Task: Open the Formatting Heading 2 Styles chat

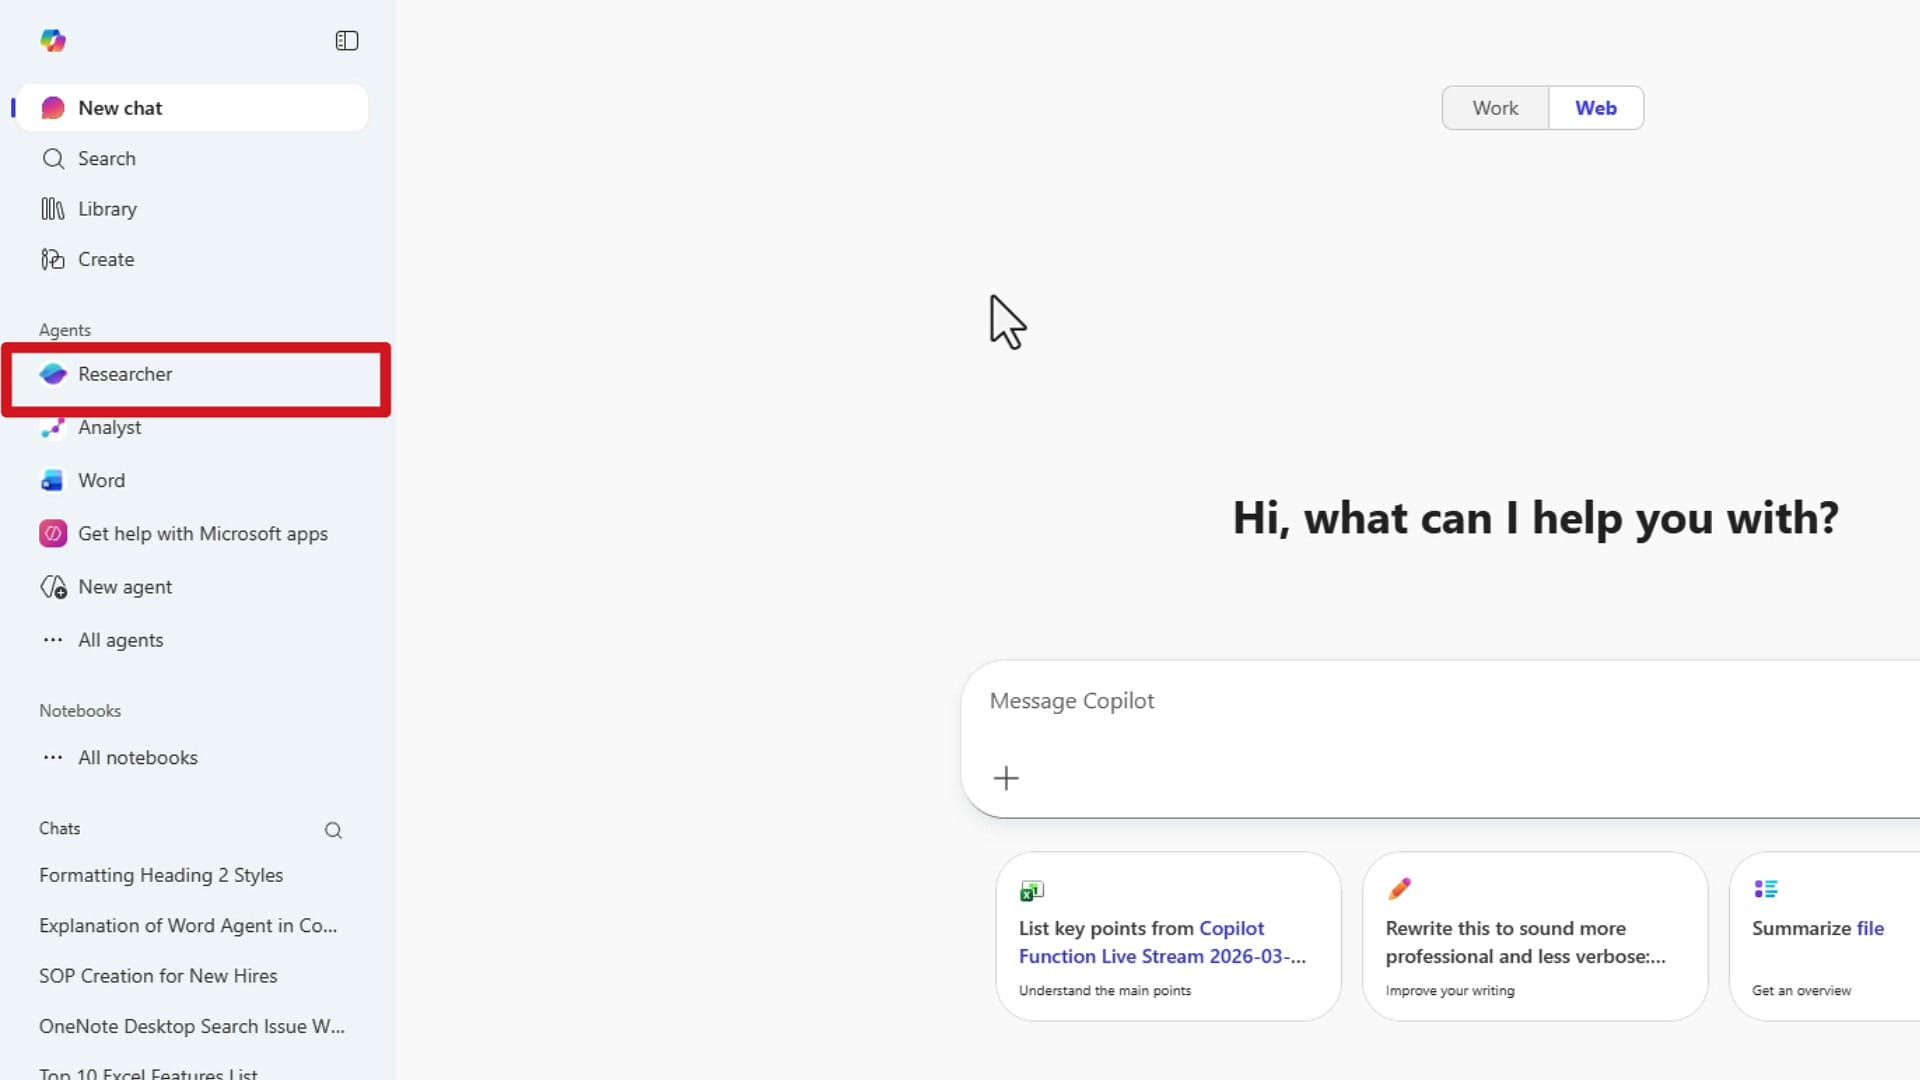Action: coord(160,874)
